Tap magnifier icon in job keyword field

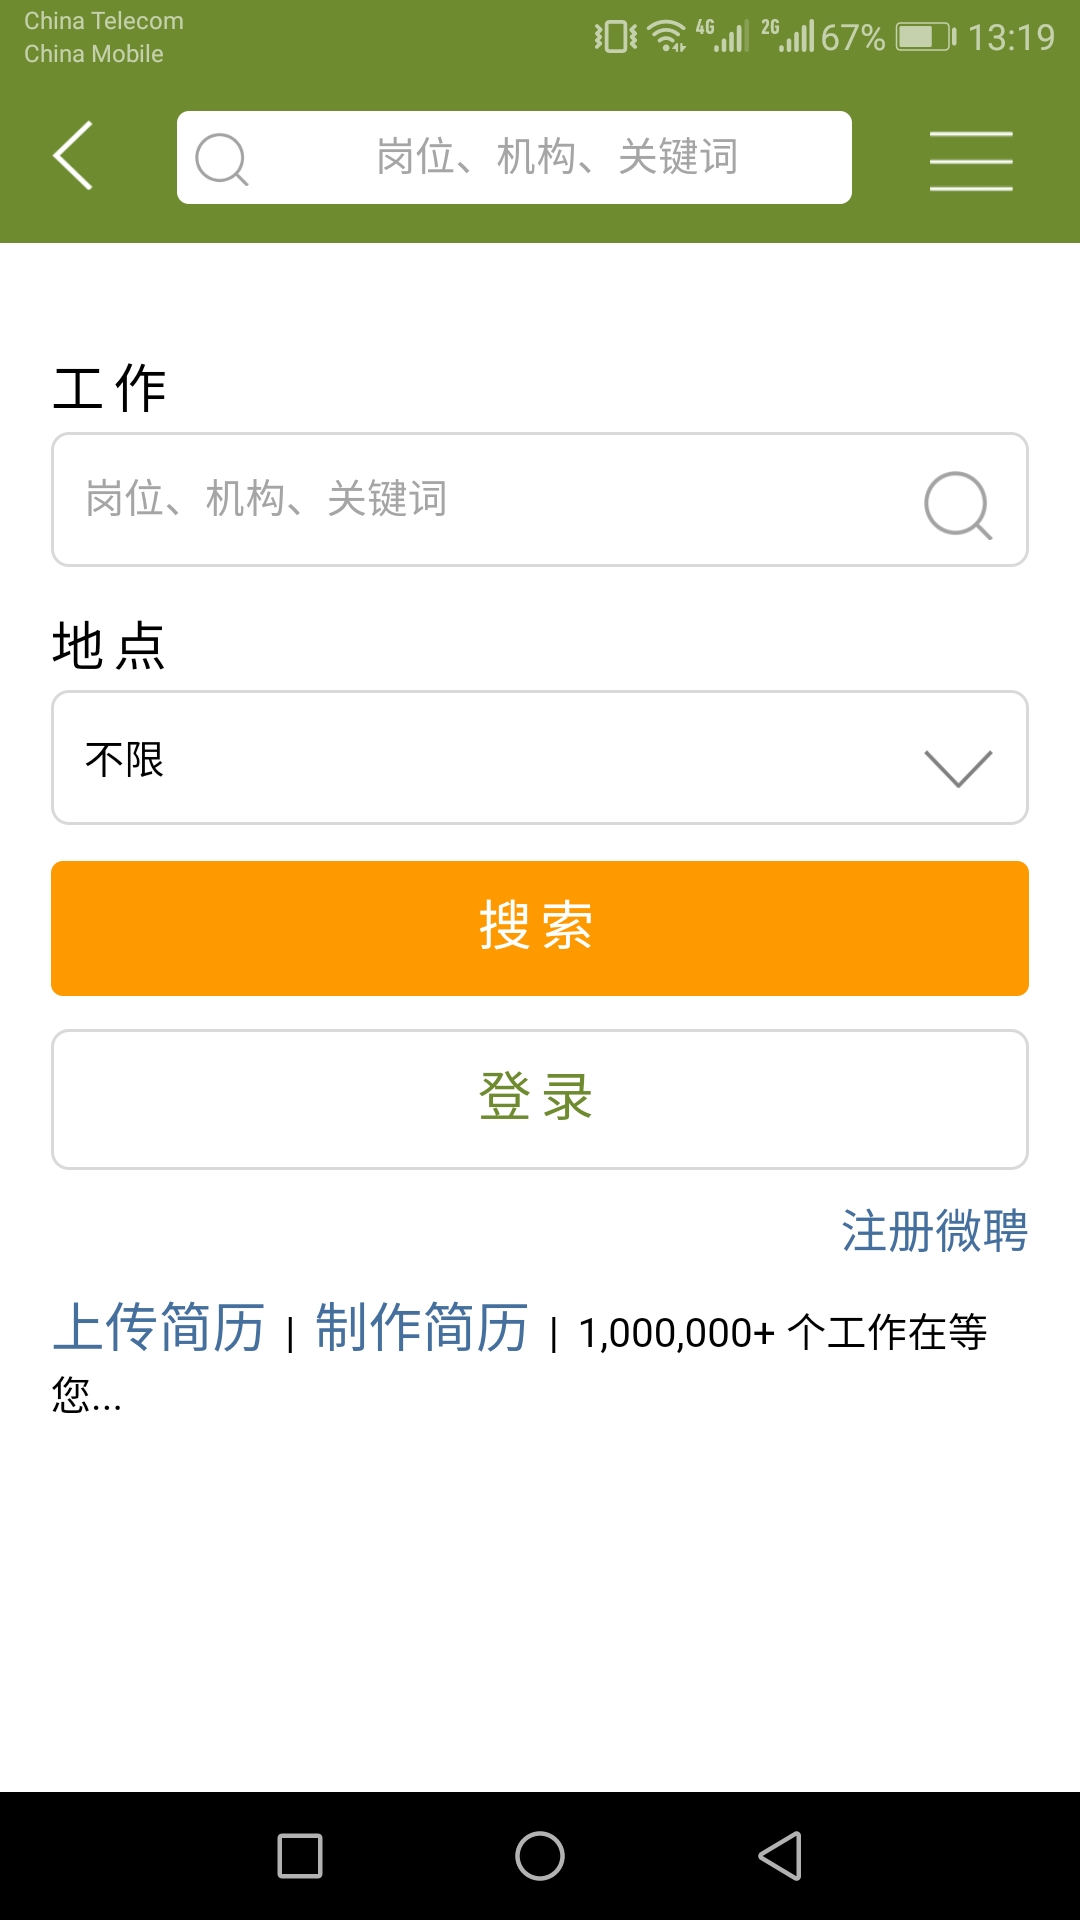point(957,504)
